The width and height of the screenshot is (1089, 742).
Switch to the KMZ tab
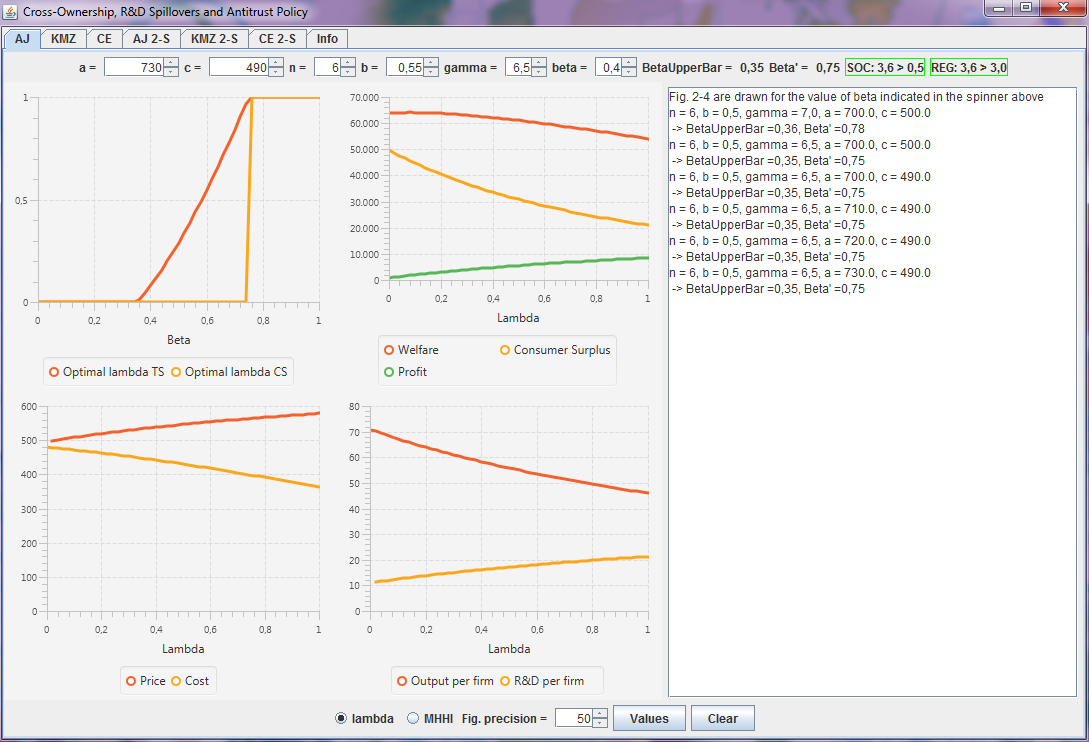63,39
